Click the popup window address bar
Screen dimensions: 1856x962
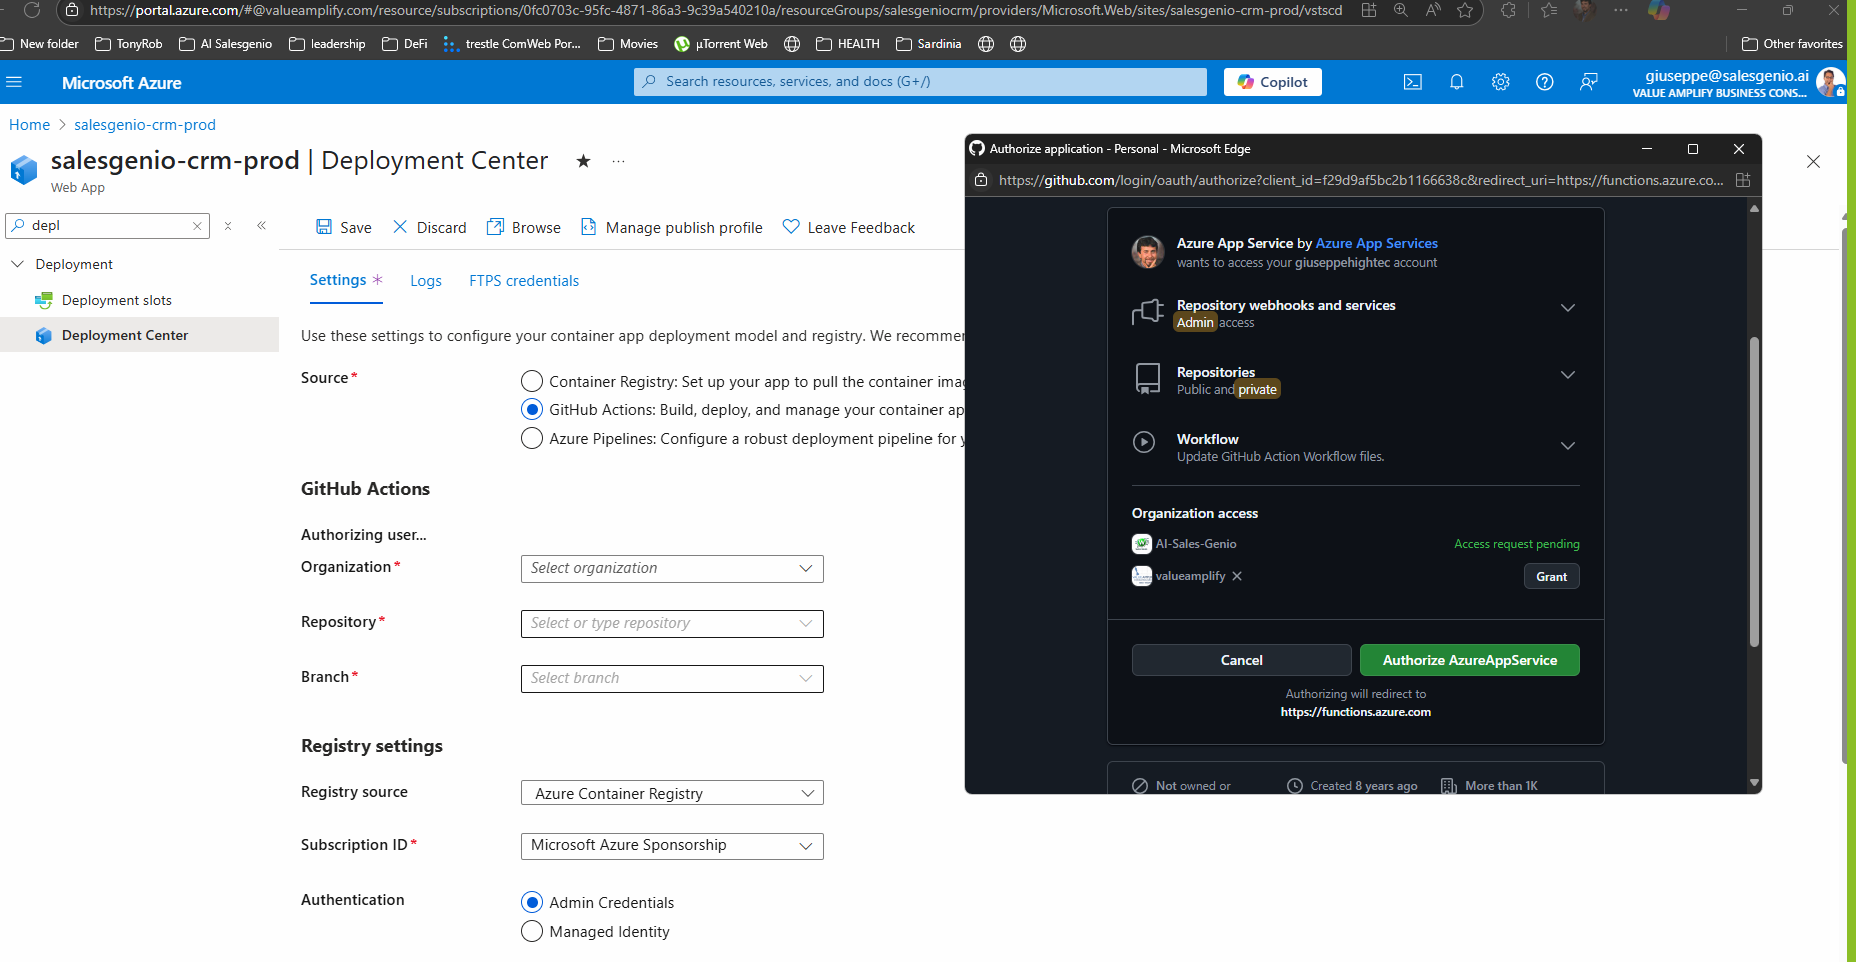pyautogui.click(x=1360, y=180)
